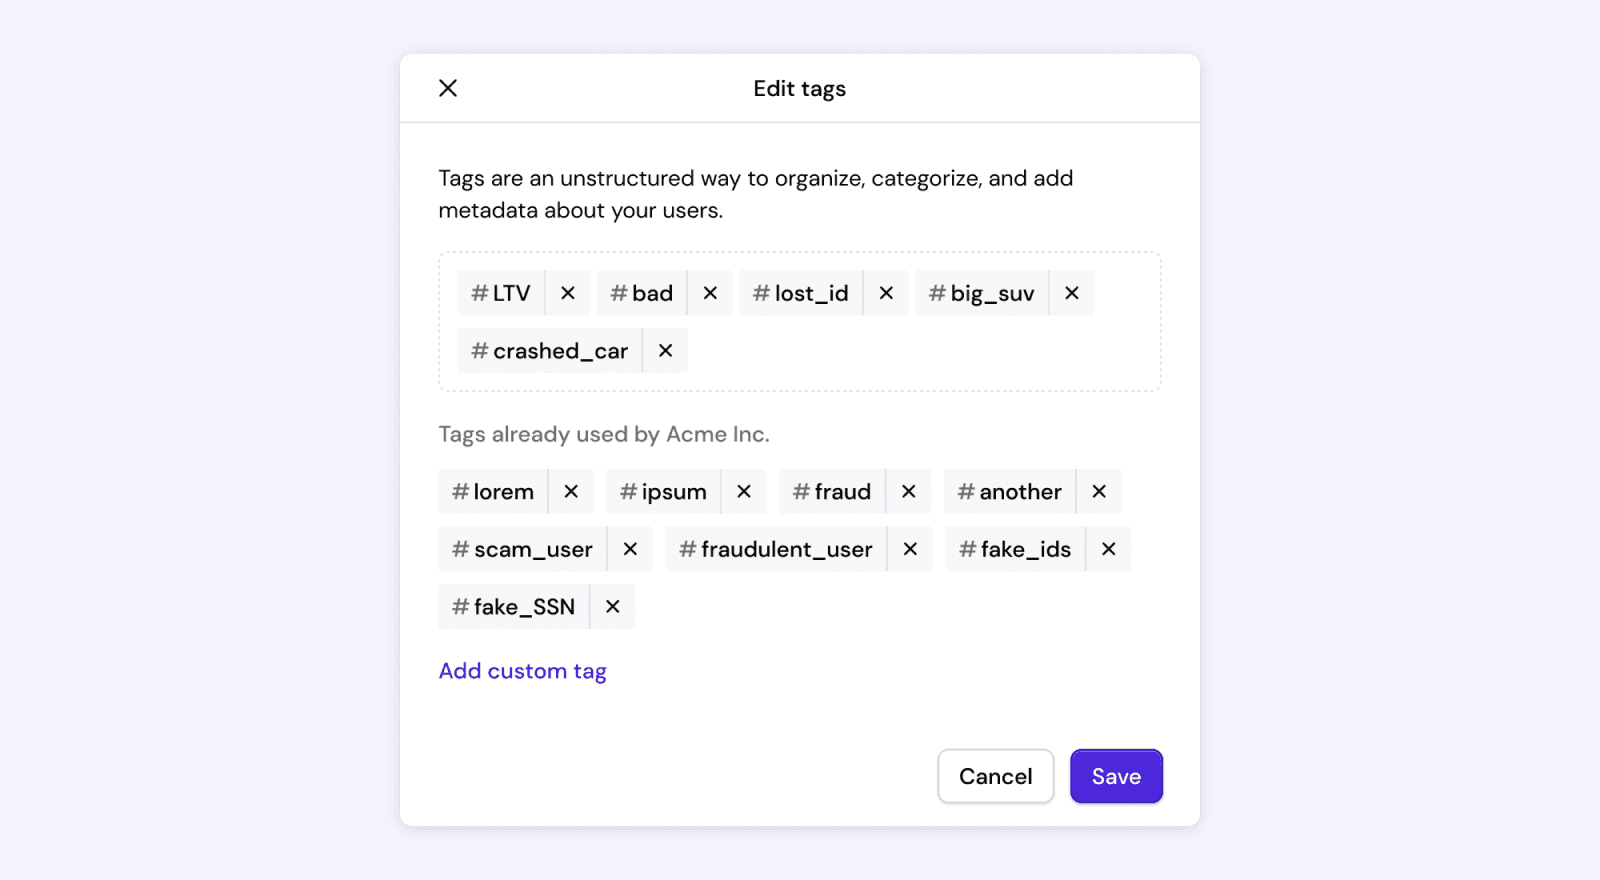The width and height of the screenshot is (1600, 880).
Task: Remove the lorem tag
Action: click(x=571, y=491)
